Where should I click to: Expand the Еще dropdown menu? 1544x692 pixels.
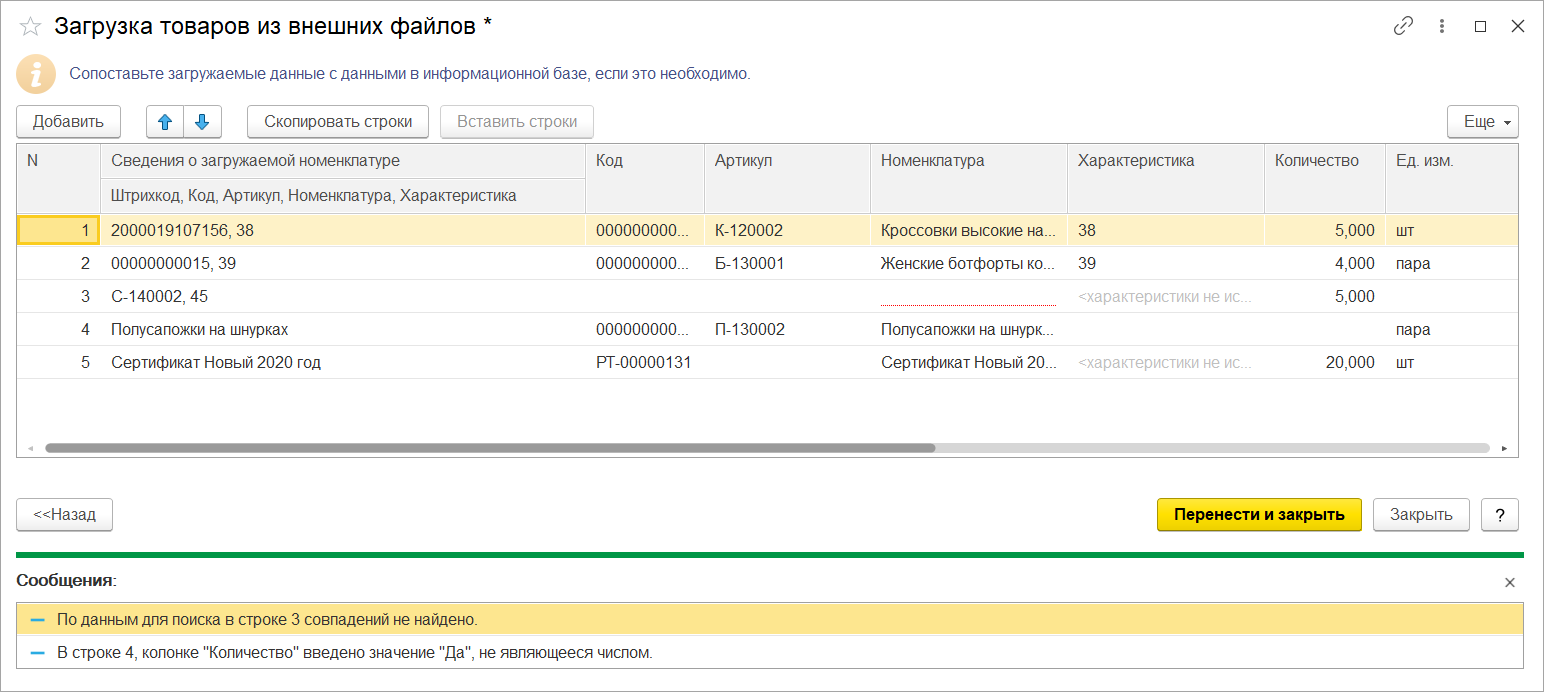click(1482, 122)
